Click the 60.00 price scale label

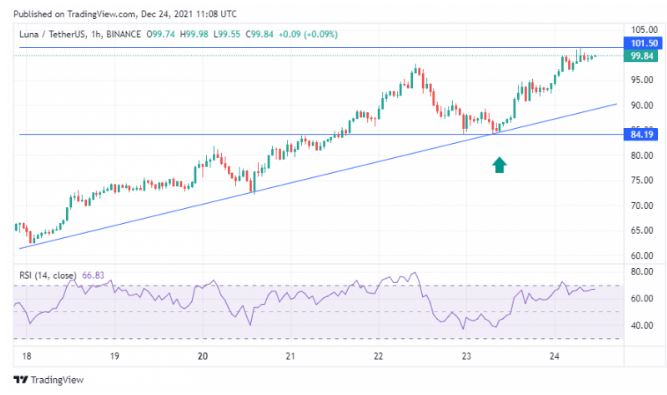point(642,256)
